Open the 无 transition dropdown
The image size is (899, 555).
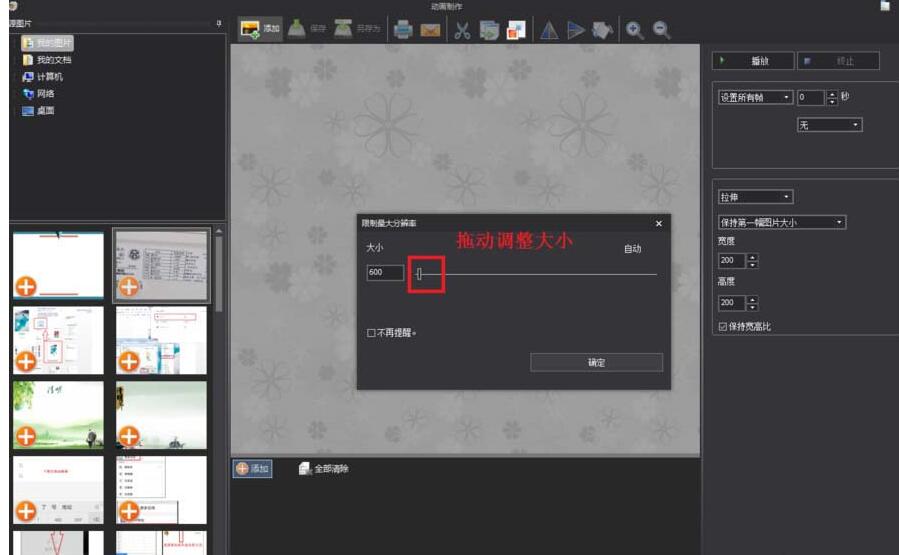point(830,125)
